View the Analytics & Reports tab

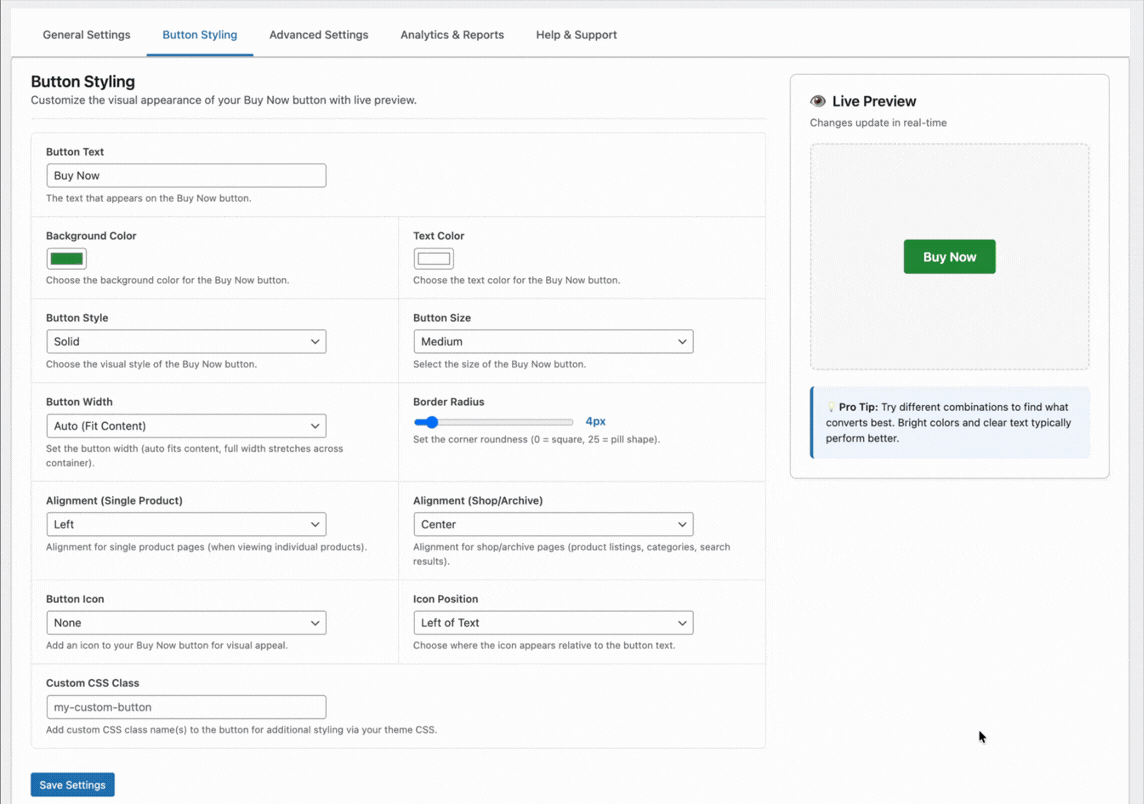(x=451, y=34)
